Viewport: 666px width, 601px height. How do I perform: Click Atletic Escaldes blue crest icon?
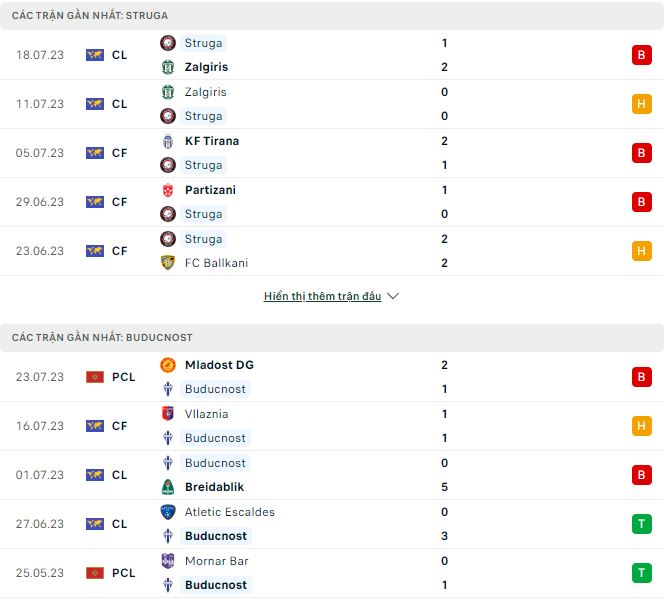(168, 512)
